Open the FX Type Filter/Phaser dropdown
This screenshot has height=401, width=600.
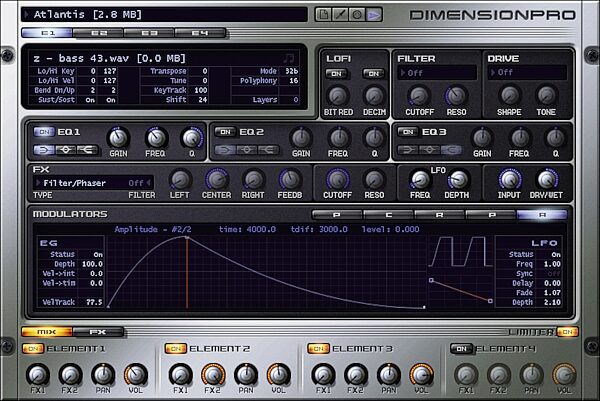[x=80, y=183]
